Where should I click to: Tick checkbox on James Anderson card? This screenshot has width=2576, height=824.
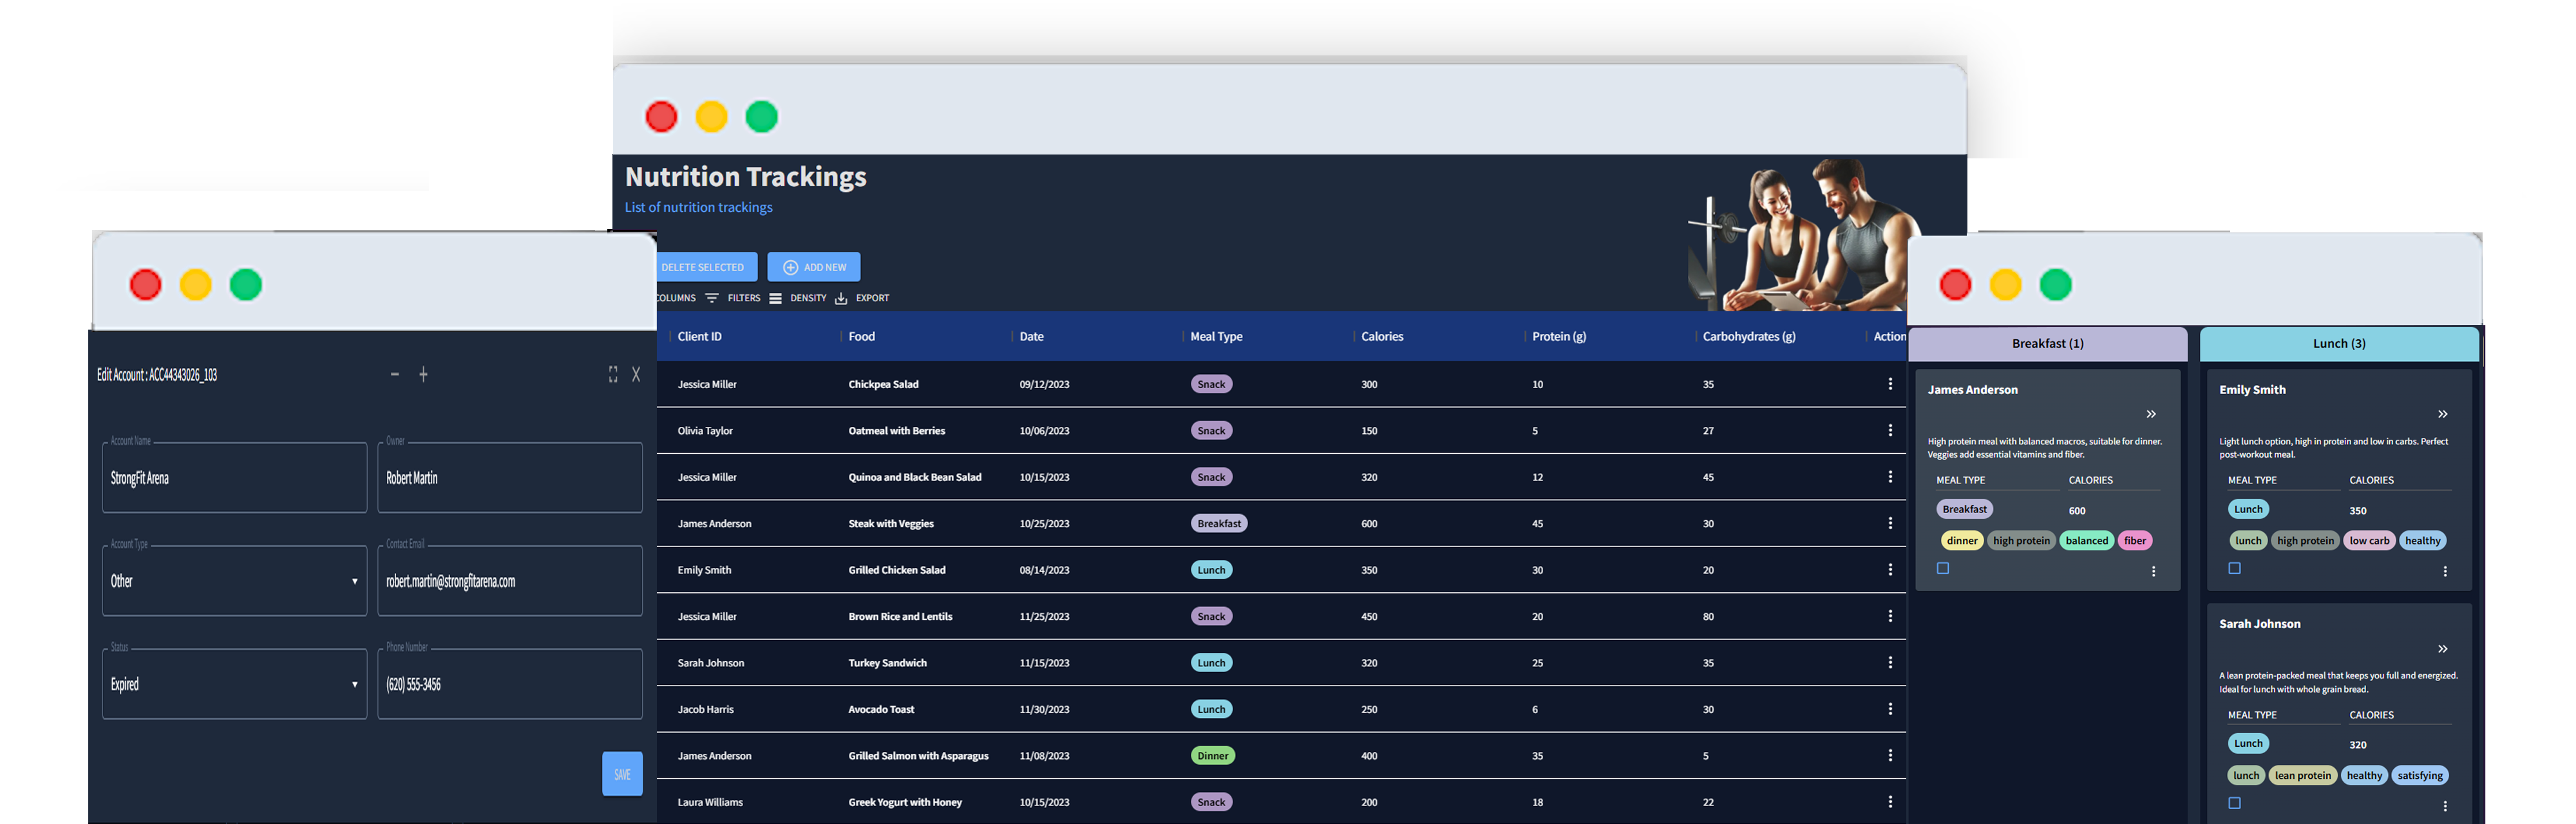[x=1942, y=568]
